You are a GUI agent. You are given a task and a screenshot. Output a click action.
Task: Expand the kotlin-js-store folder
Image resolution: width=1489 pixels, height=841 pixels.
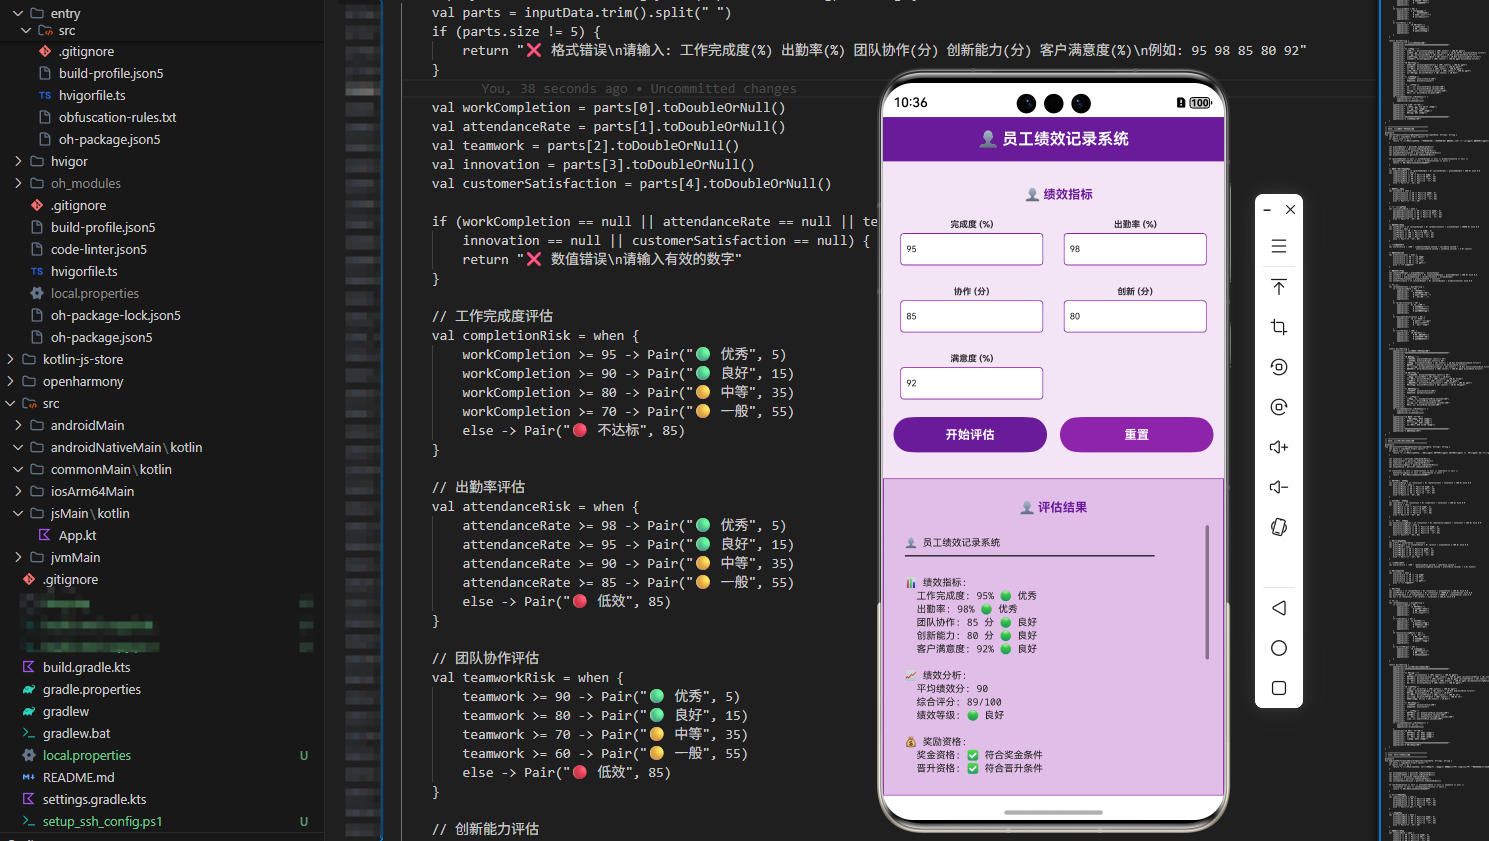(x=10, y=359)
